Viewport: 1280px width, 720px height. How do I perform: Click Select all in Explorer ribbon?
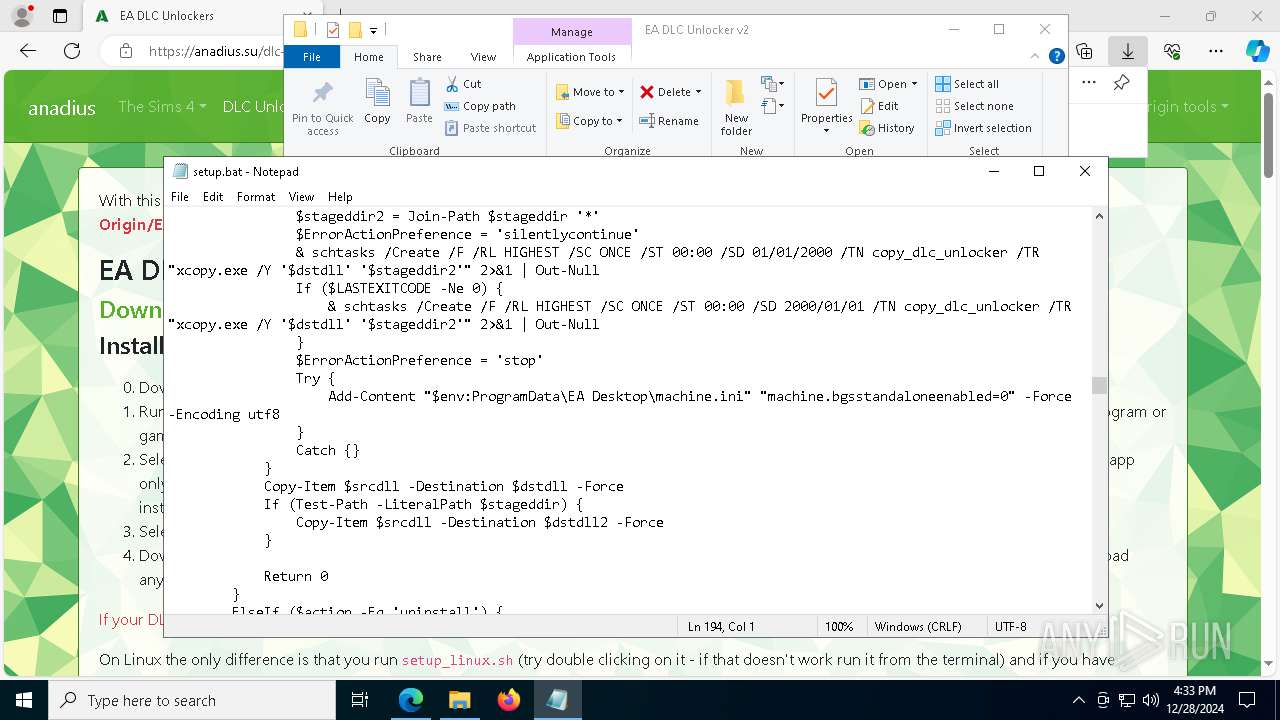point(967,84)
